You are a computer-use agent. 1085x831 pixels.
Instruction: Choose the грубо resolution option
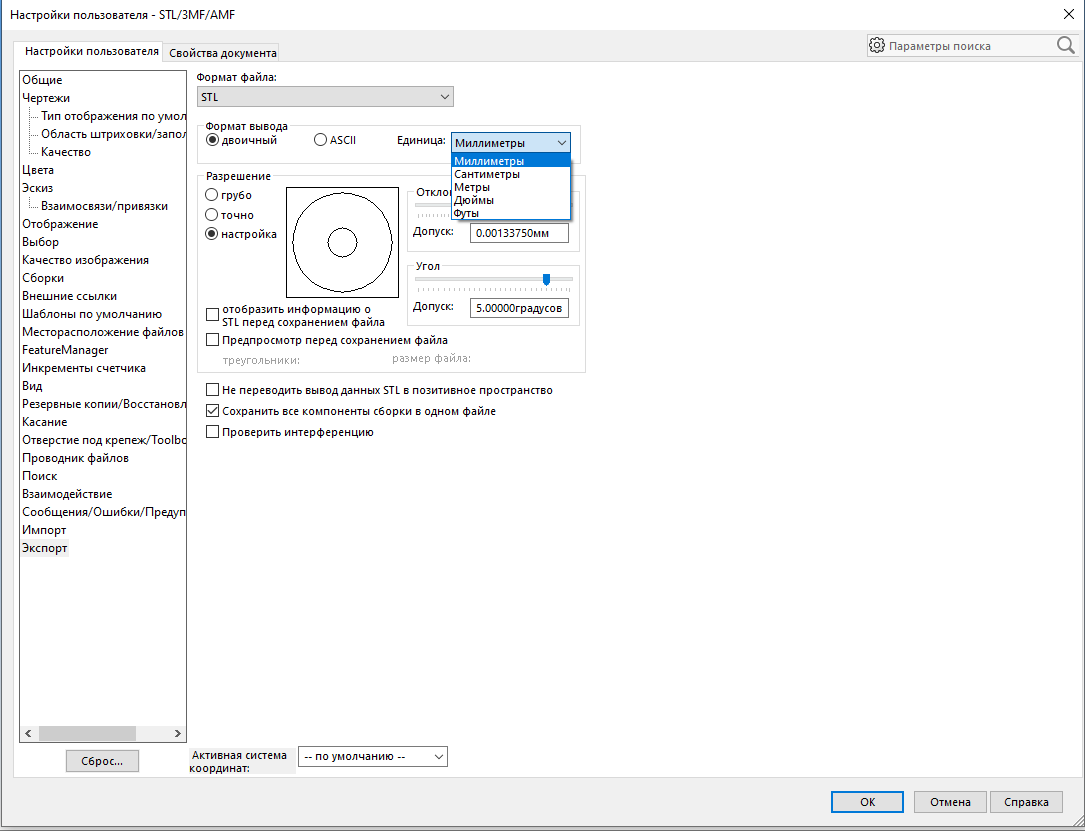point(212,195)
